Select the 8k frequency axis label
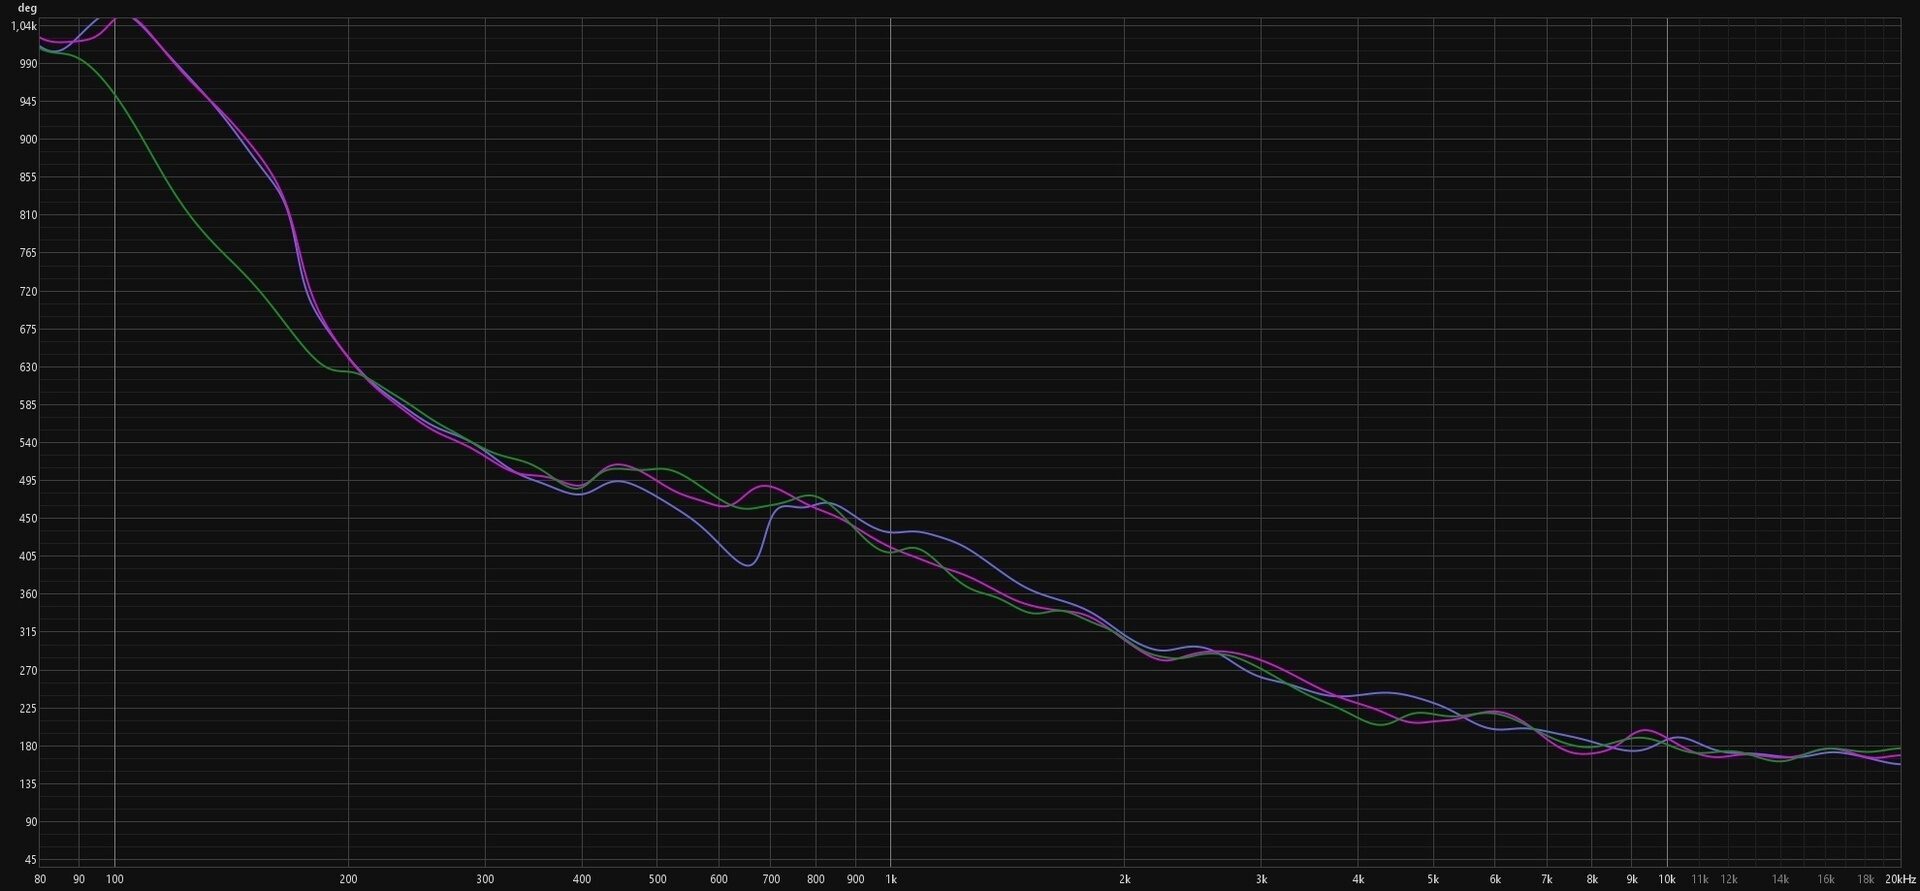 1592,880
